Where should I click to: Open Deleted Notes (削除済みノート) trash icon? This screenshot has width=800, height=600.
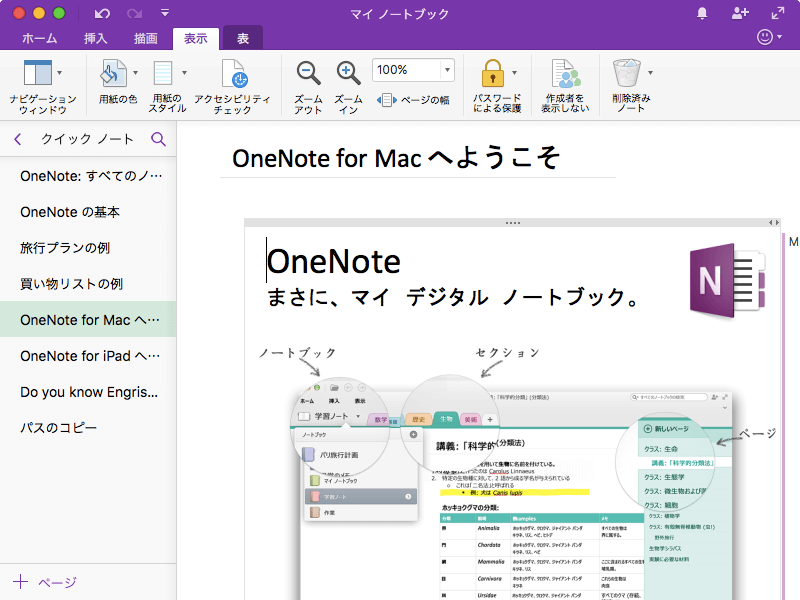click(627, 74)
